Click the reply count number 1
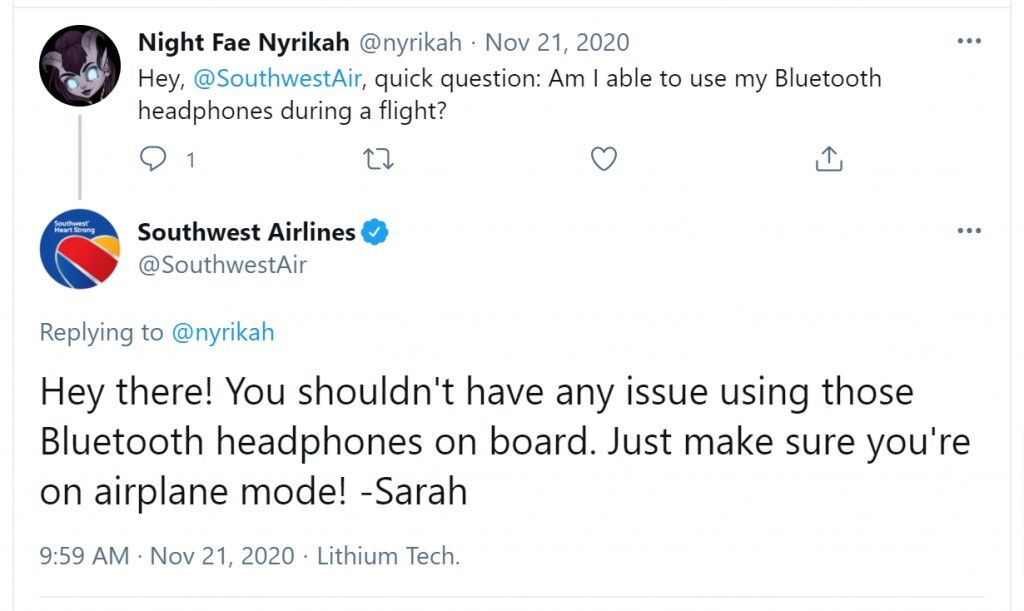The height and width of the screenshot is (611, 1024). (191, 159)
